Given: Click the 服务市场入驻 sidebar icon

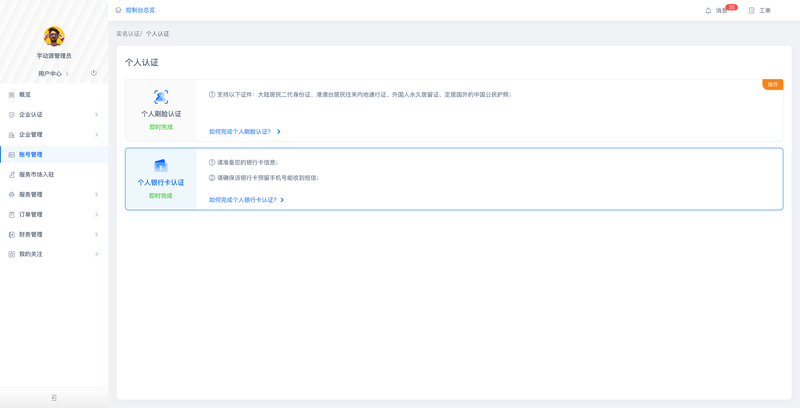Looking at the screenshot, I should tap(12, 174).
